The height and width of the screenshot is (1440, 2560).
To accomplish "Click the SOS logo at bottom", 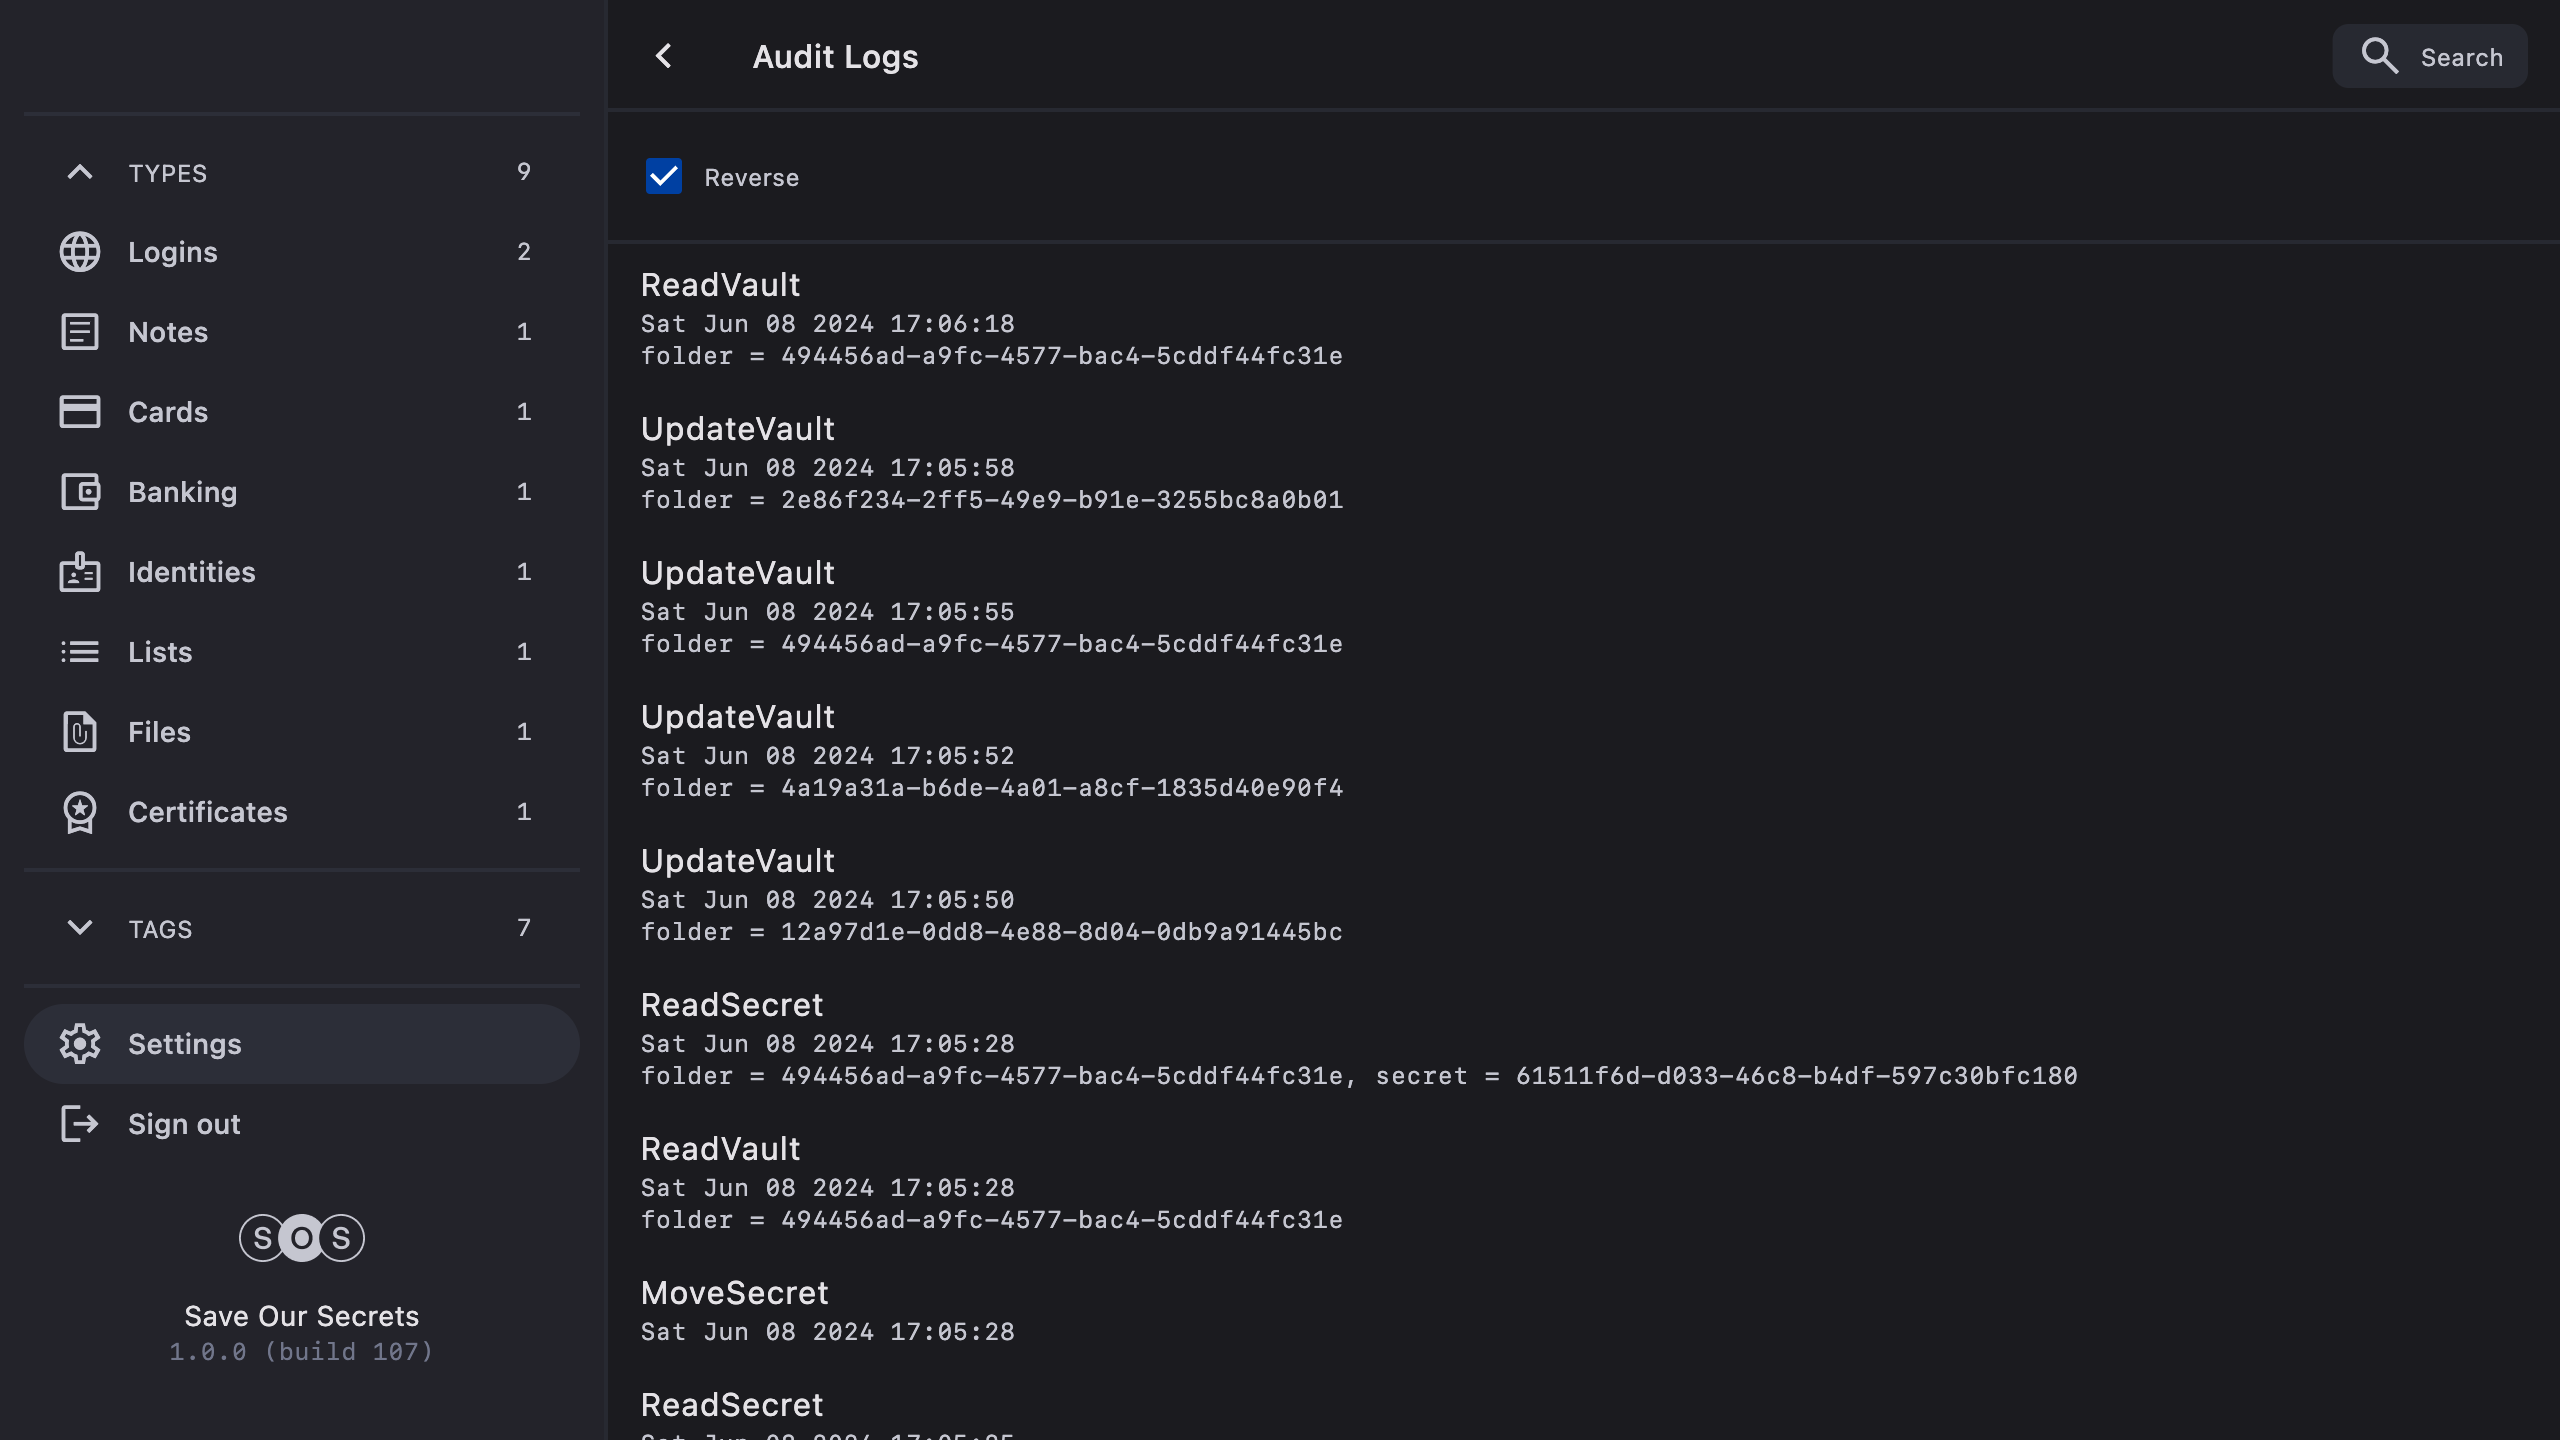I will click(x=301, y=1238).
